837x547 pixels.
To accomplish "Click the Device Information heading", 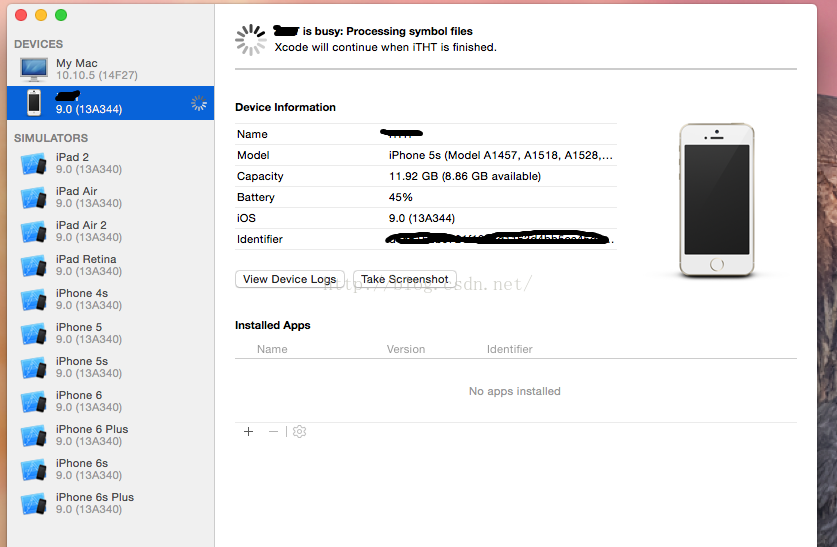I will 285,107.
